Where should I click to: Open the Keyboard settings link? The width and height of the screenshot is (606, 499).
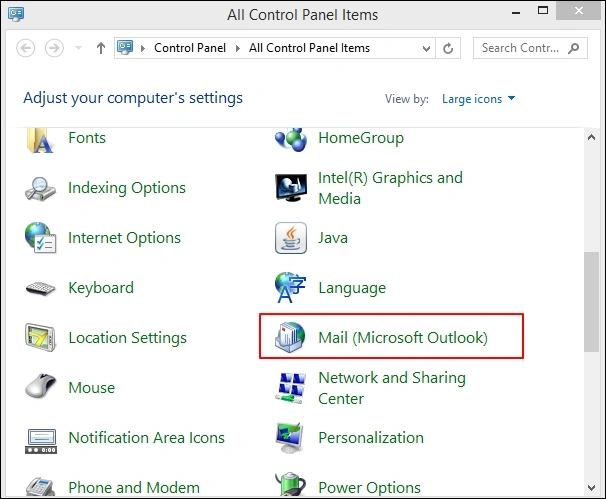click(101, 288)
